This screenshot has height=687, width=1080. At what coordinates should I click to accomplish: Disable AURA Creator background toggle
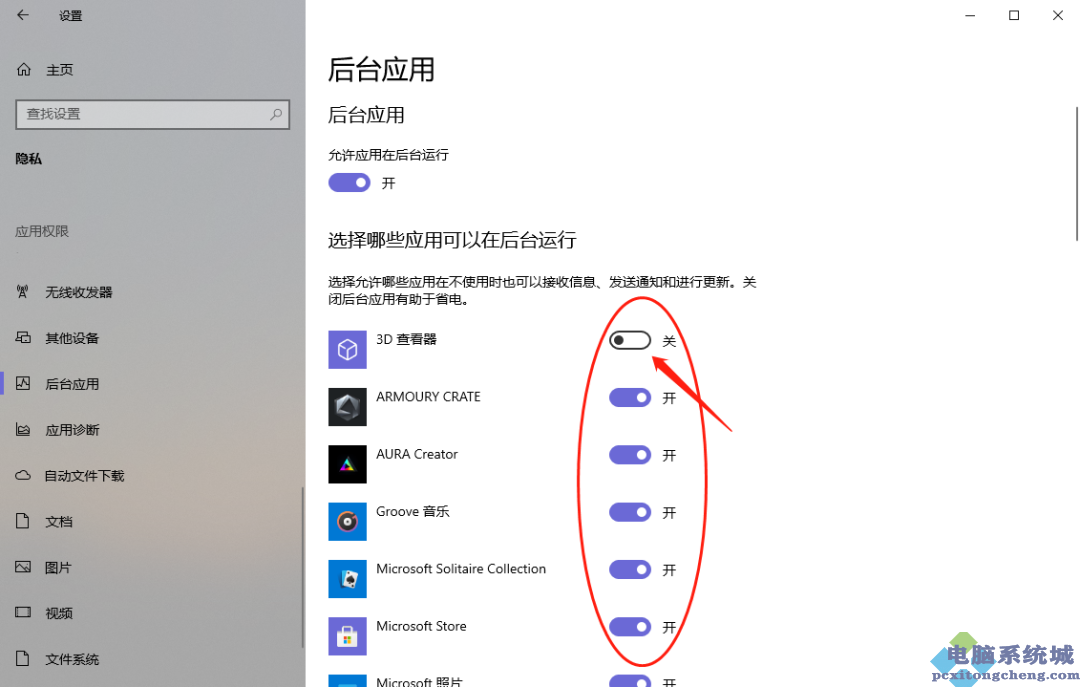[x=630, y=455]
